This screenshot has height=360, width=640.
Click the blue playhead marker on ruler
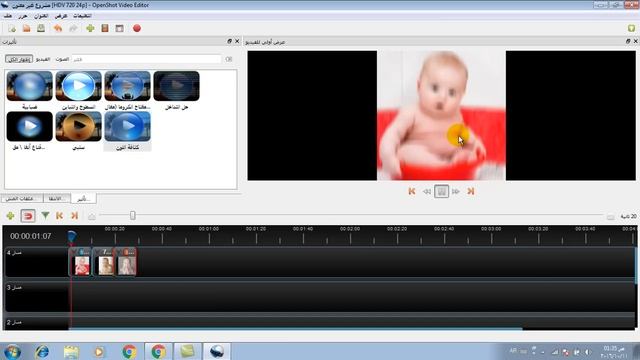pyautogui.click(x=72, y=236)
